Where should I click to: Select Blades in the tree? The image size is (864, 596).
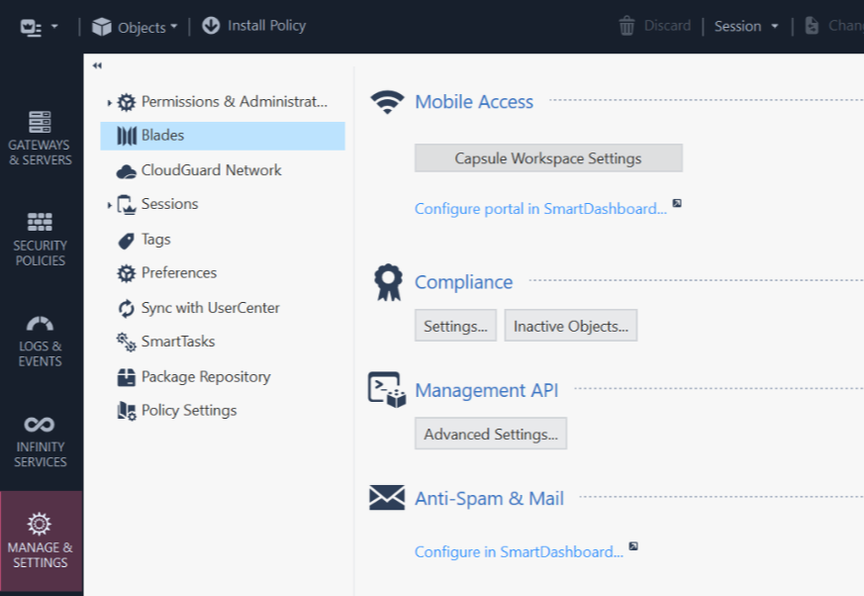(x=223, y=136)
